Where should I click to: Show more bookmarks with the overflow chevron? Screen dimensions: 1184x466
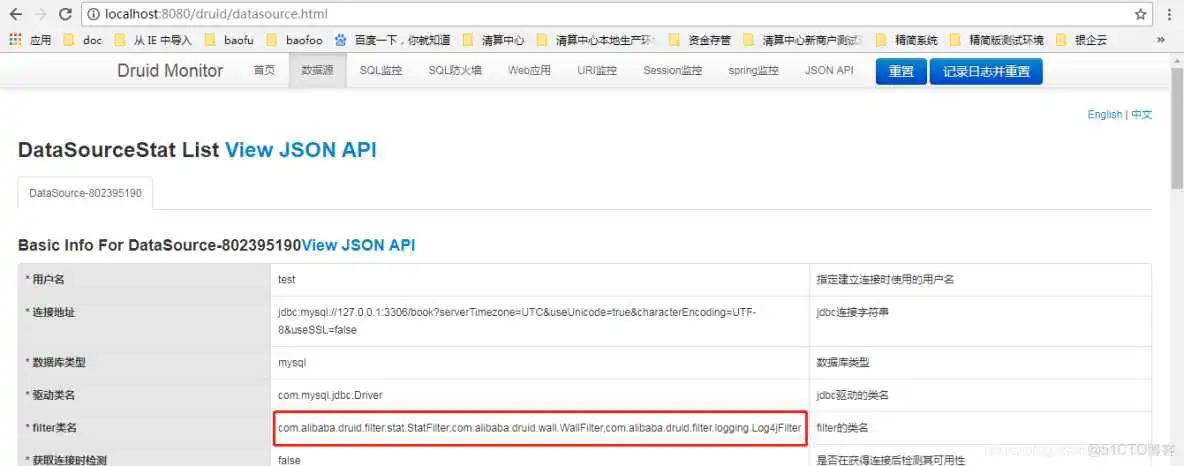pyautogui.click(x=1161, y=40)
